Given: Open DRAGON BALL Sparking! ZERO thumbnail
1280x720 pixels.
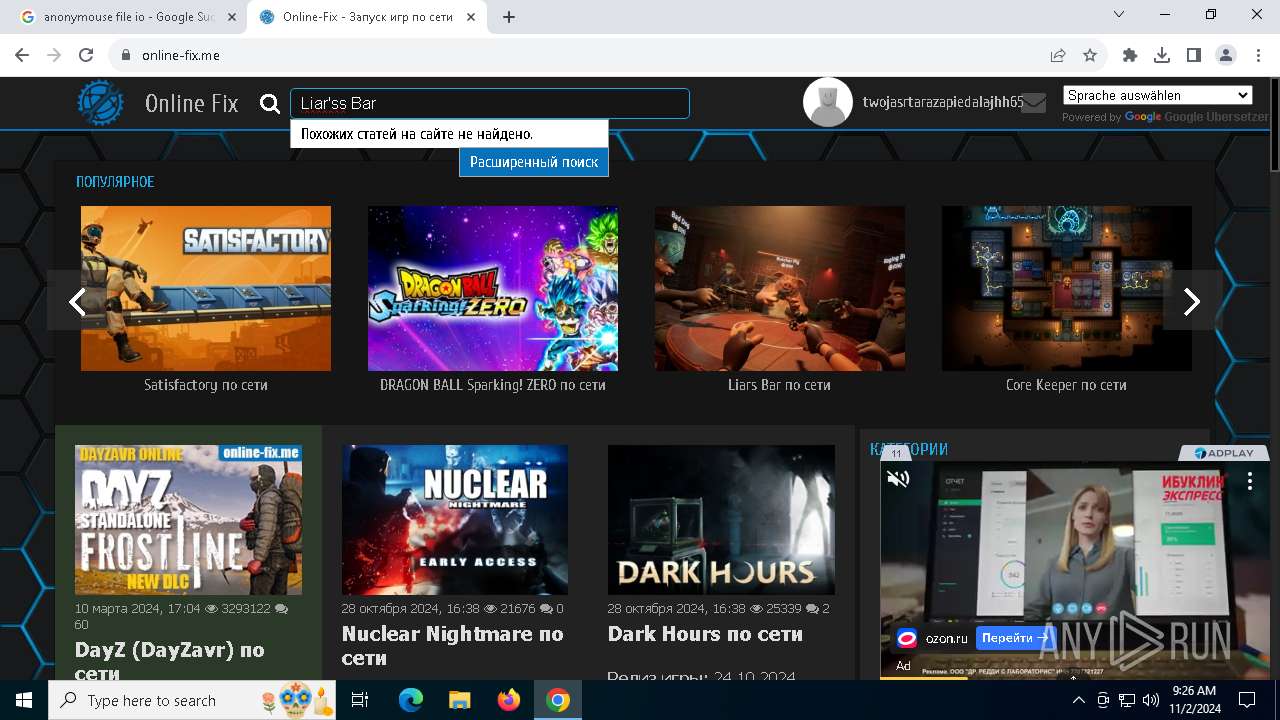Looking at the screenshot, I should pyautogui.click(x=493, y=289).
